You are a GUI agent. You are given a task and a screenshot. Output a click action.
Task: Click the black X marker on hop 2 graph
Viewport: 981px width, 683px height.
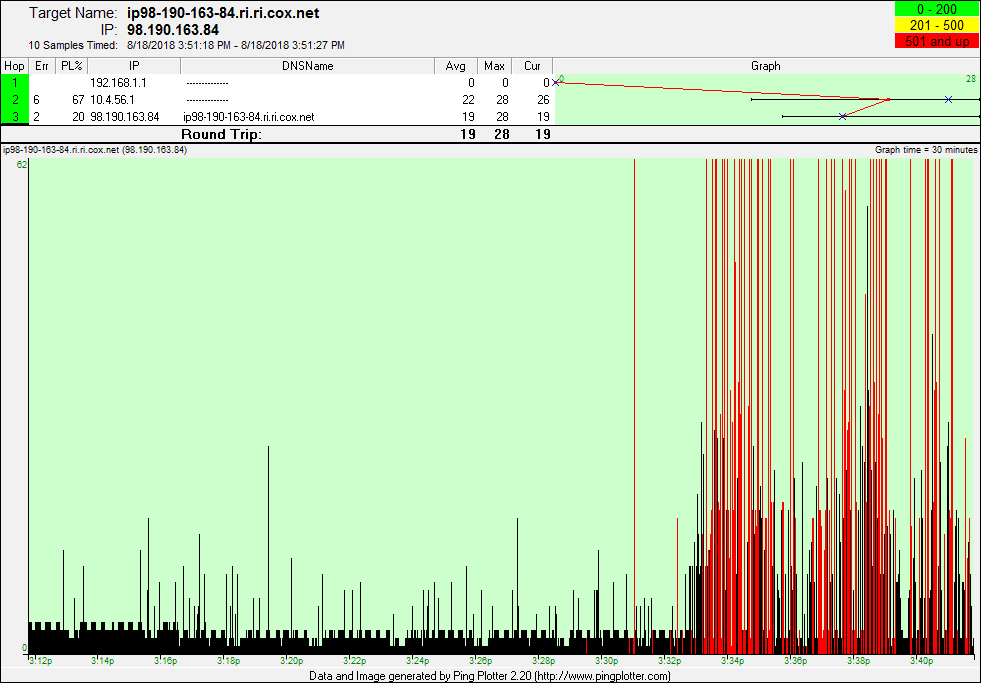[x=948, y=100]
